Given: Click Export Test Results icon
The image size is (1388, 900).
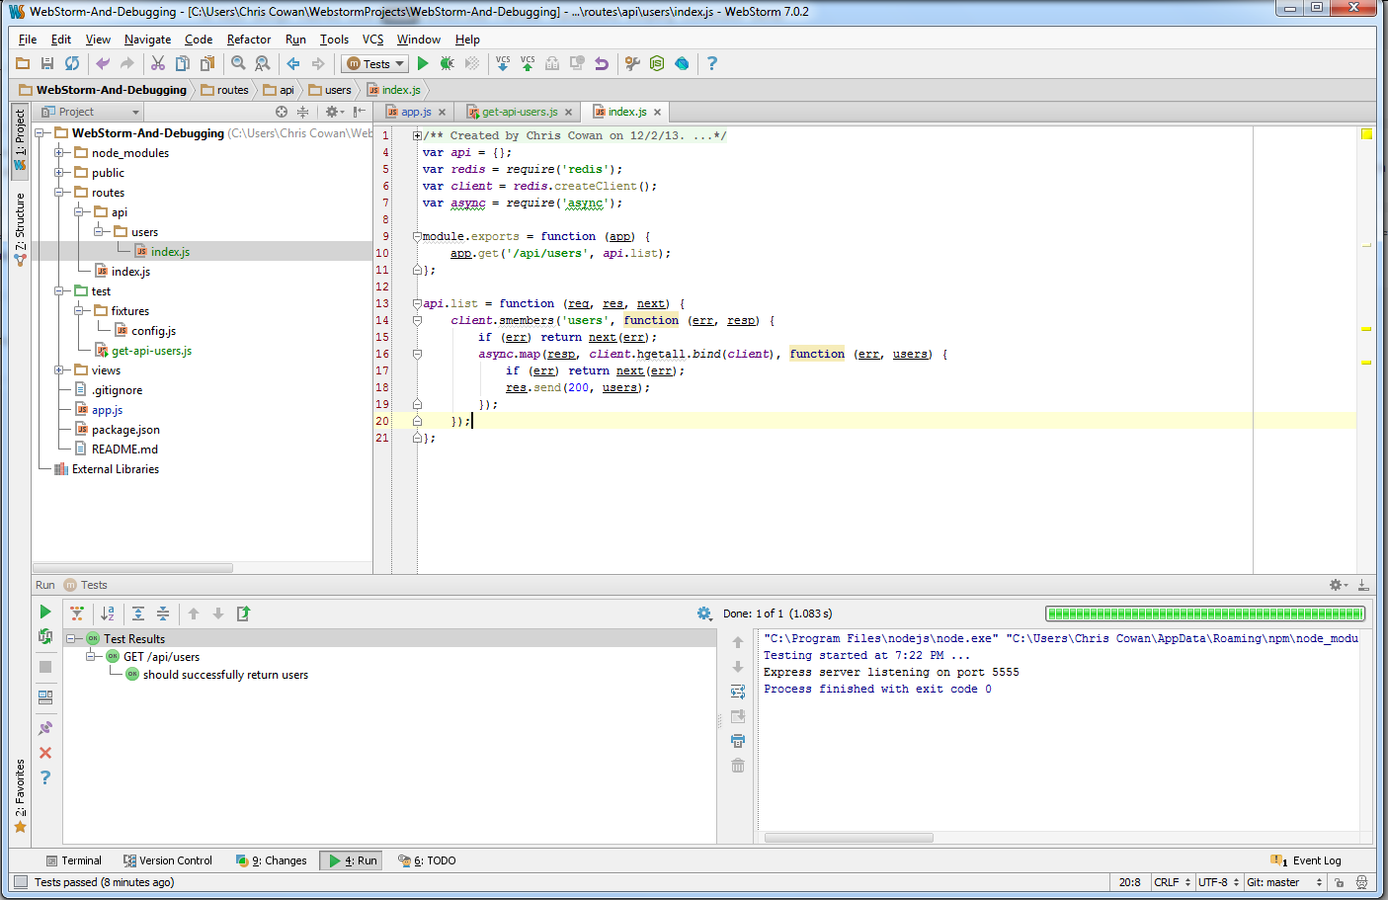Looking at the screenshot, I should click(x=243, y=613).
